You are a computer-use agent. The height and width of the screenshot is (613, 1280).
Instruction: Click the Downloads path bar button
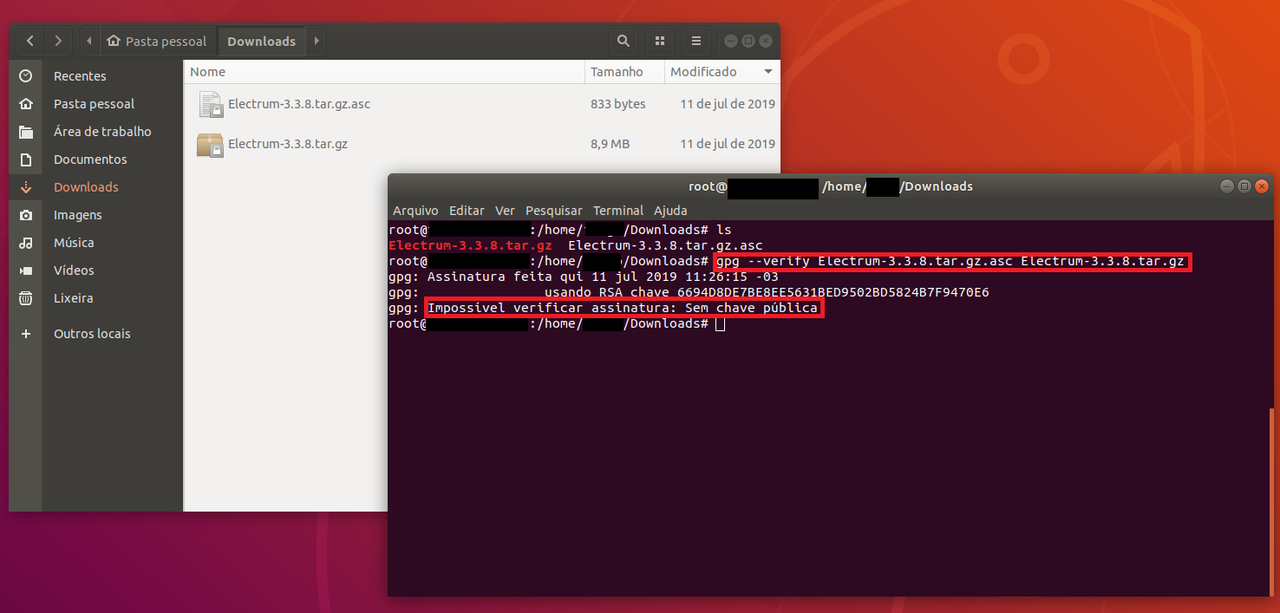tap(262, 41)
